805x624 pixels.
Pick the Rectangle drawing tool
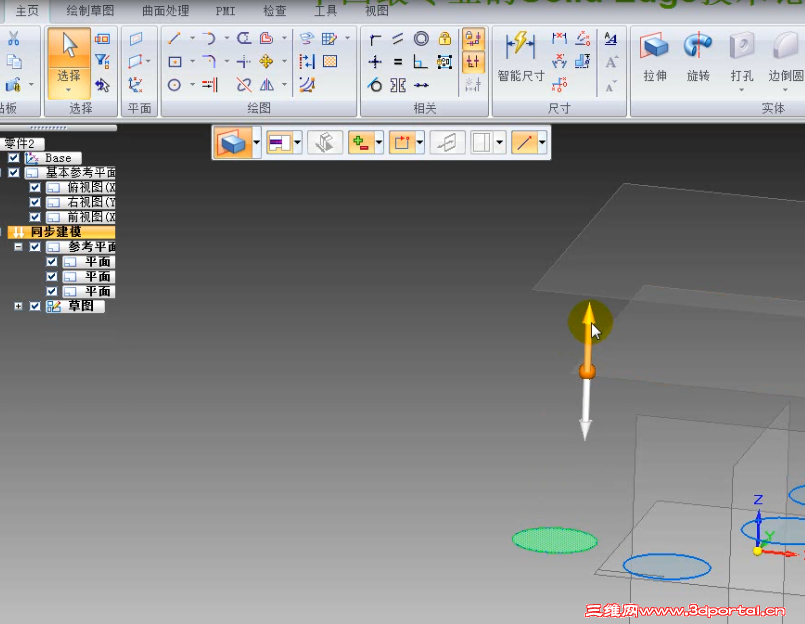click(175, 62)
